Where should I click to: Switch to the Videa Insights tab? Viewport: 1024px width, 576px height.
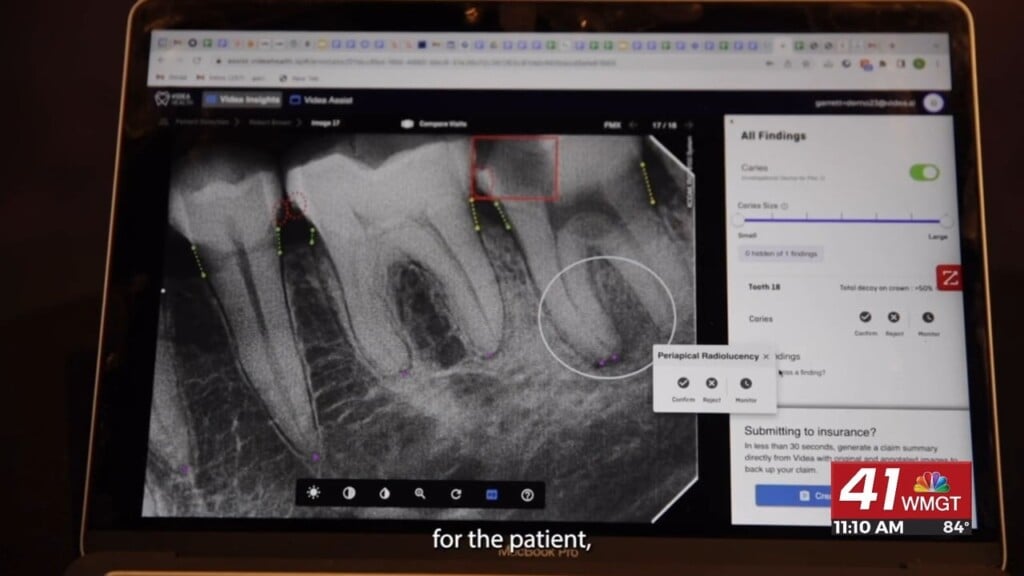[242, 99]
